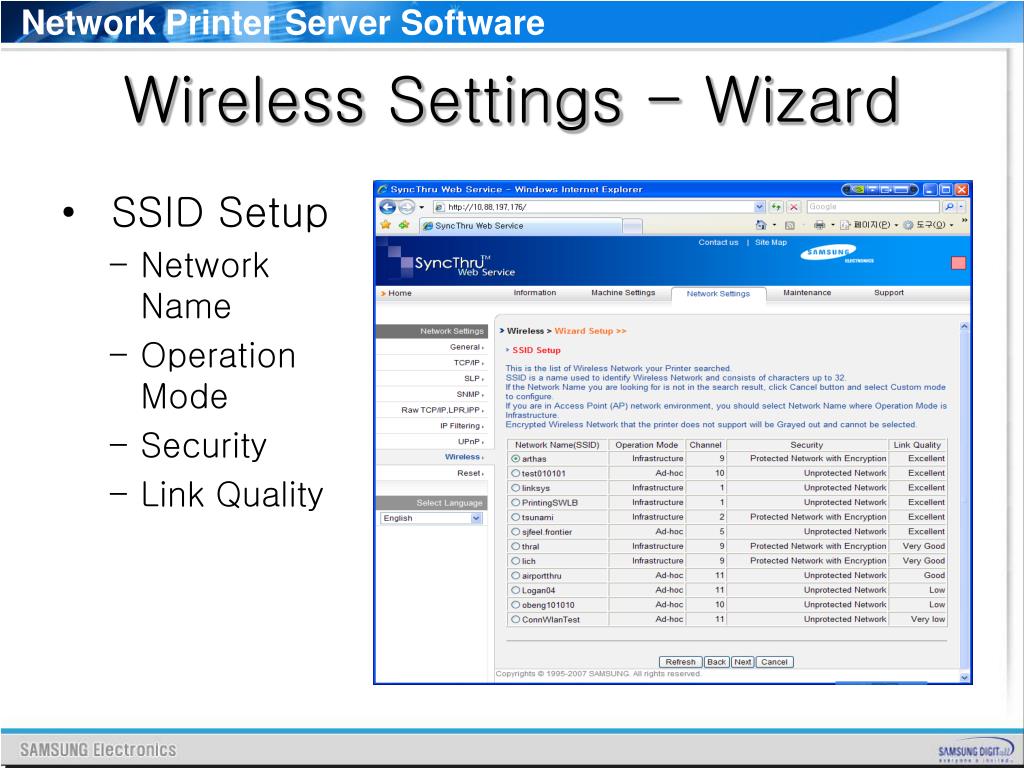
Task: Click the address bar Refresh icon
Action: point(776,207)
